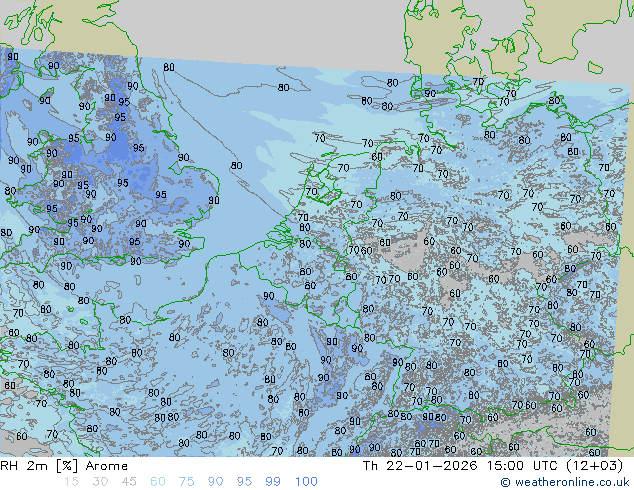Click the forecast date 'Th 22-01-2026 15:00 UTC (12+03)'
634x490 pixels.
click(493, 466)
